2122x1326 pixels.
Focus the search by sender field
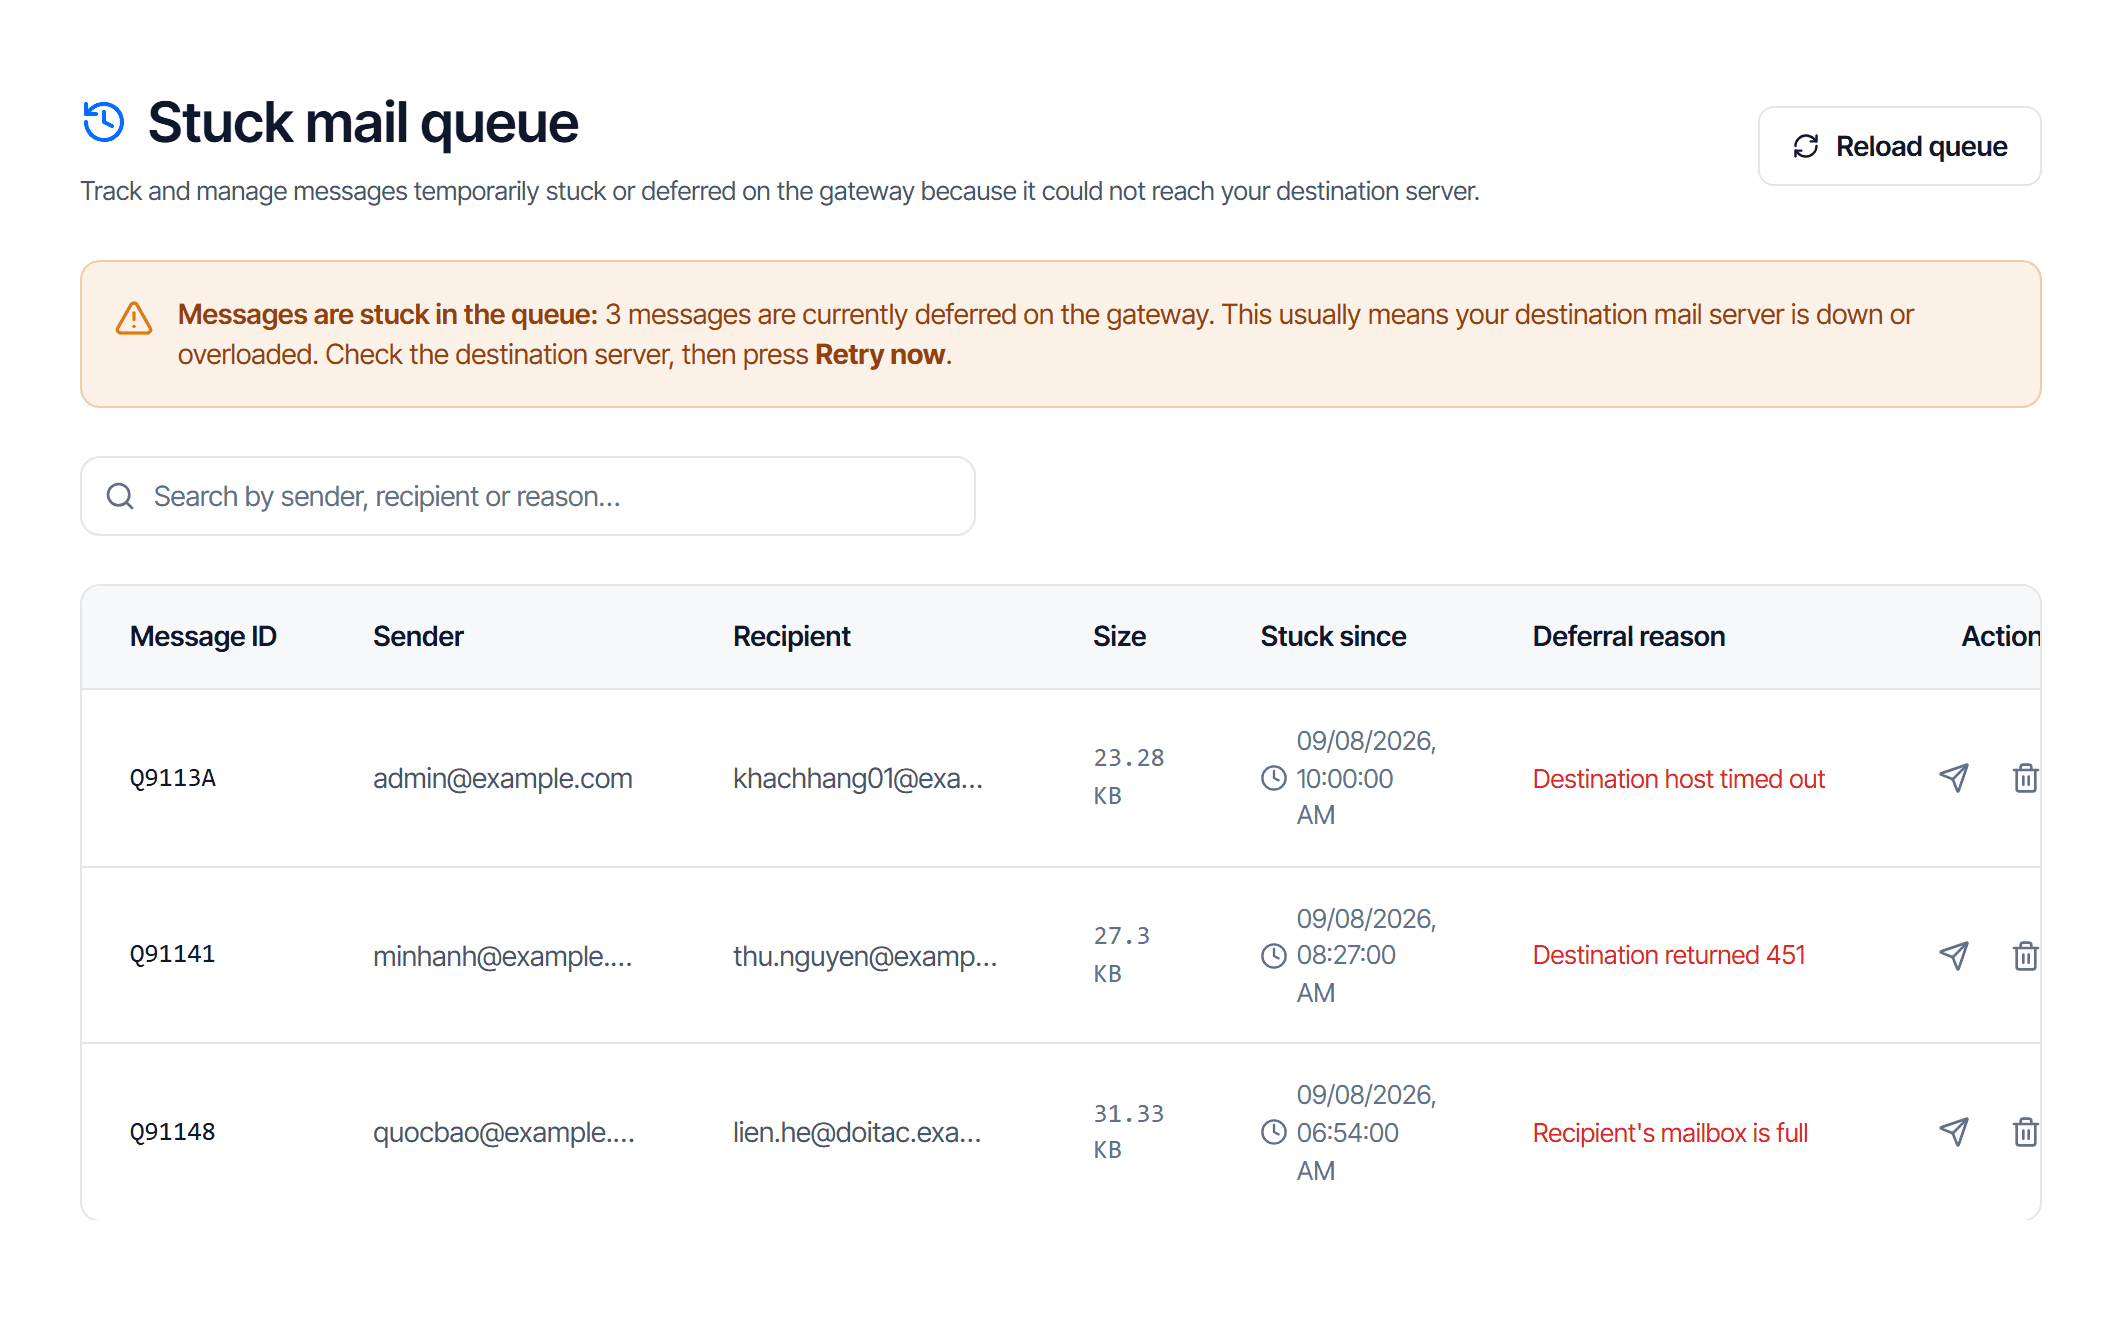click(x=527, y=496)
